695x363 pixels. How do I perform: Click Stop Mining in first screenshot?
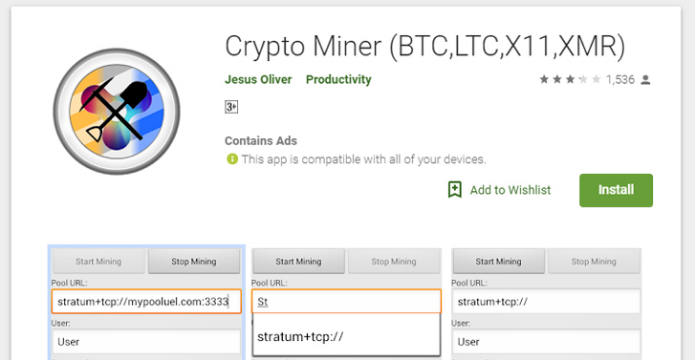click(x=194, y=262)
